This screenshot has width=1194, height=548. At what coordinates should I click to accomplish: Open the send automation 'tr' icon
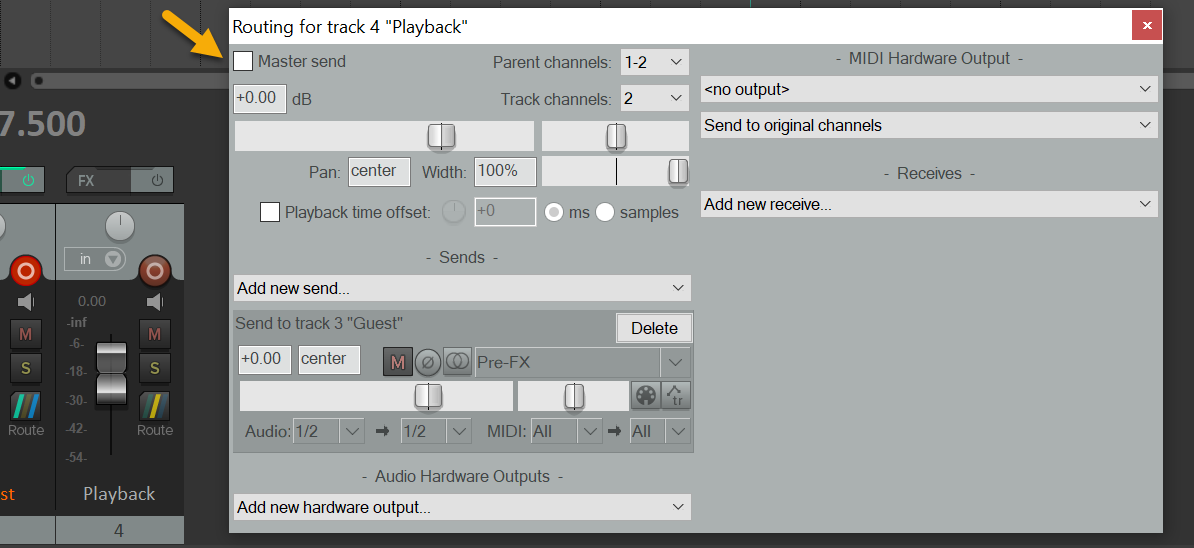(x=676, y=396)
